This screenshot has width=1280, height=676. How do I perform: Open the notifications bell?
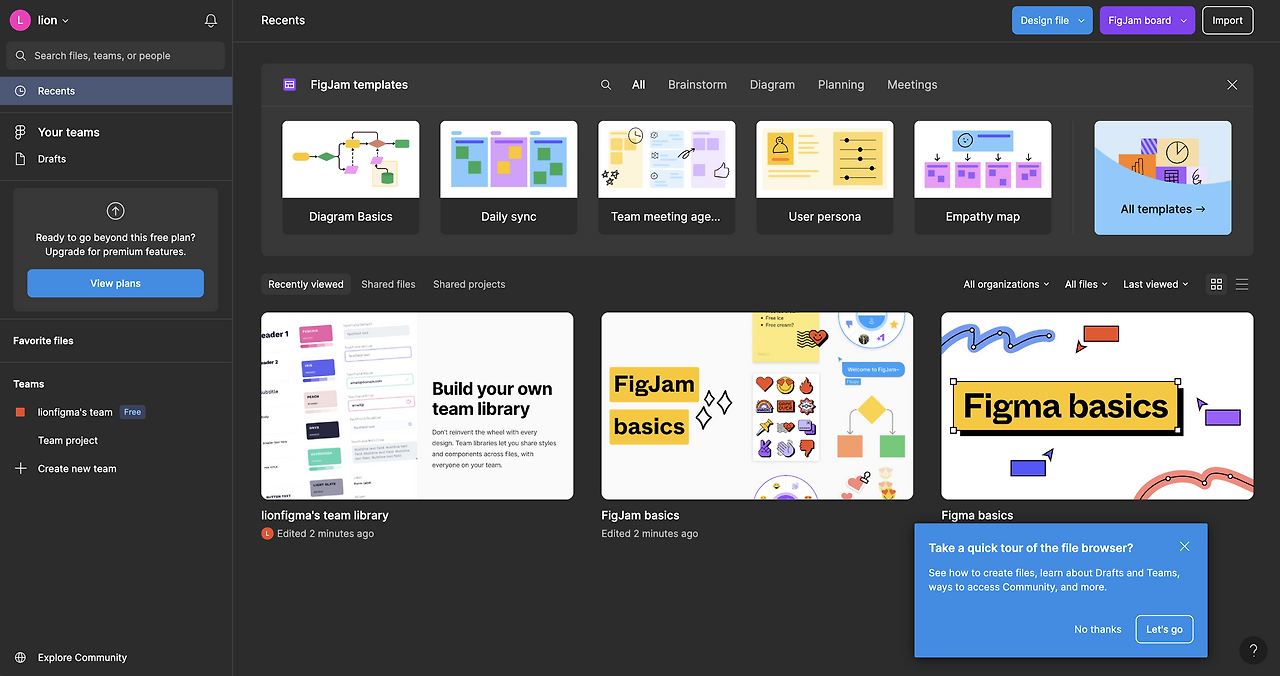click(210, 20)
